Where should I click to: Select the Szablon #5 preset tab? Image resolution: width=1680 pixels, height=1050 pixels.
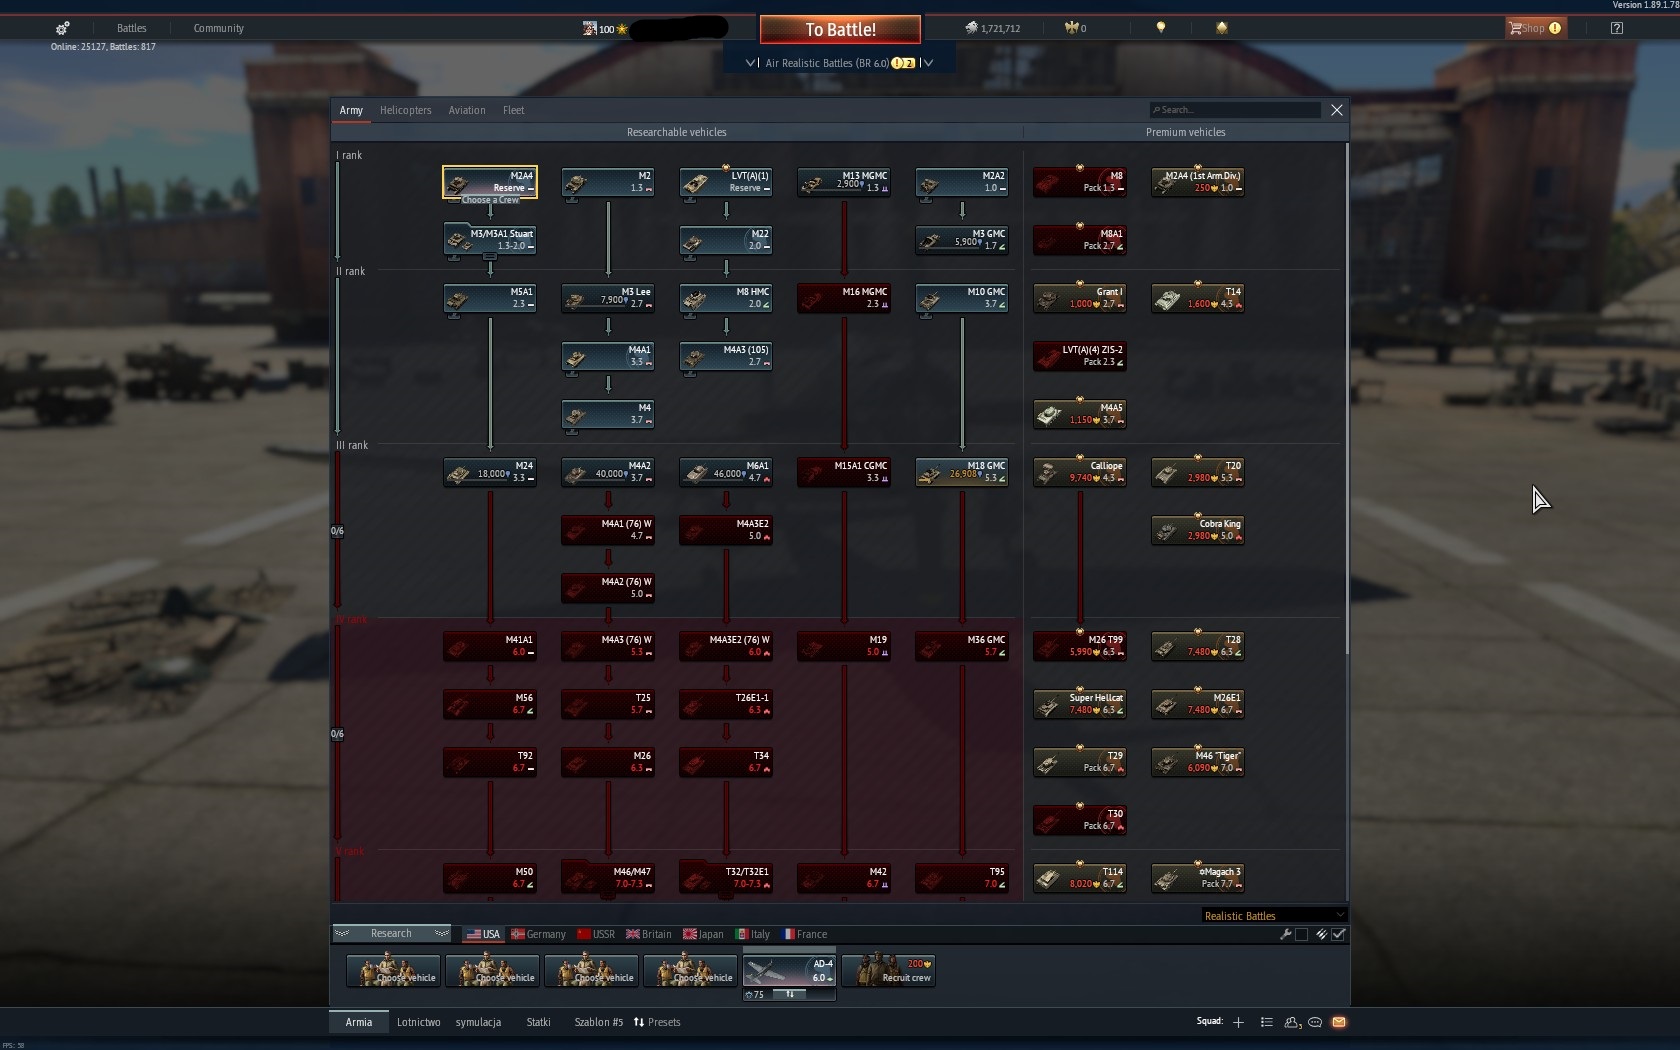tap(598, 1022)
